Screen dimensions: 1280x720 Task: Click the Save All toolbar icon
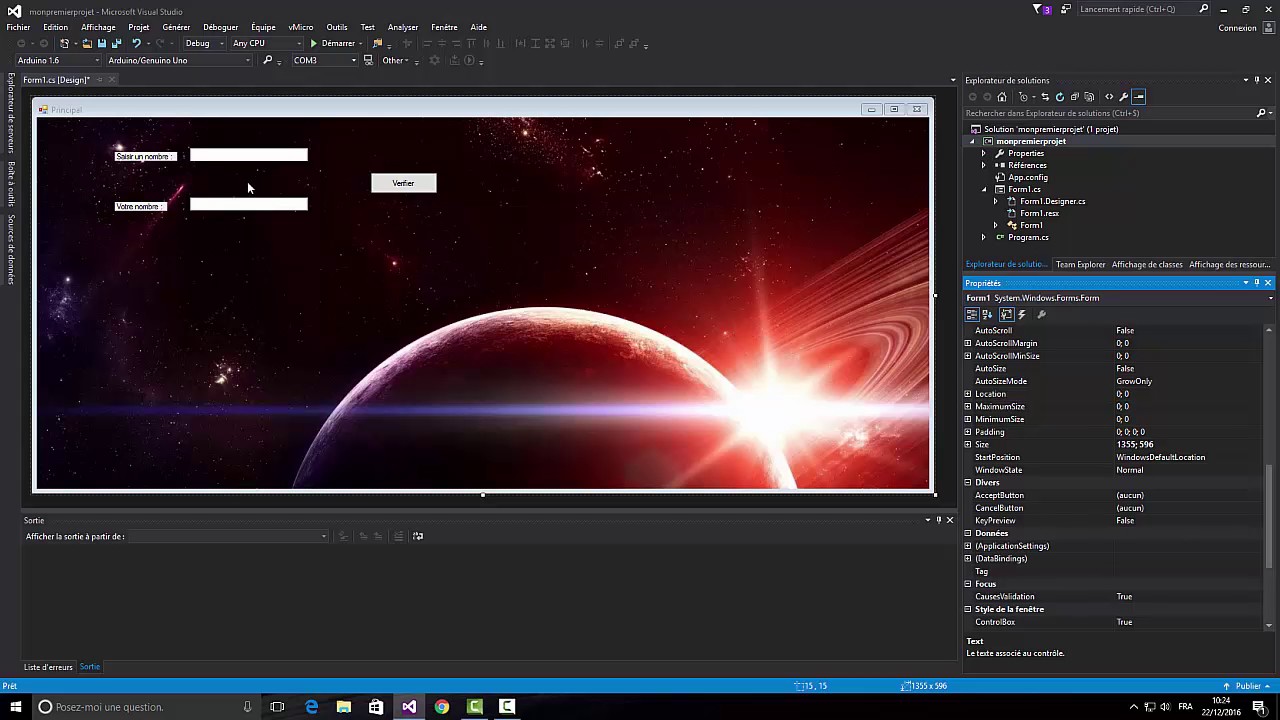click(x=116, y=44)
